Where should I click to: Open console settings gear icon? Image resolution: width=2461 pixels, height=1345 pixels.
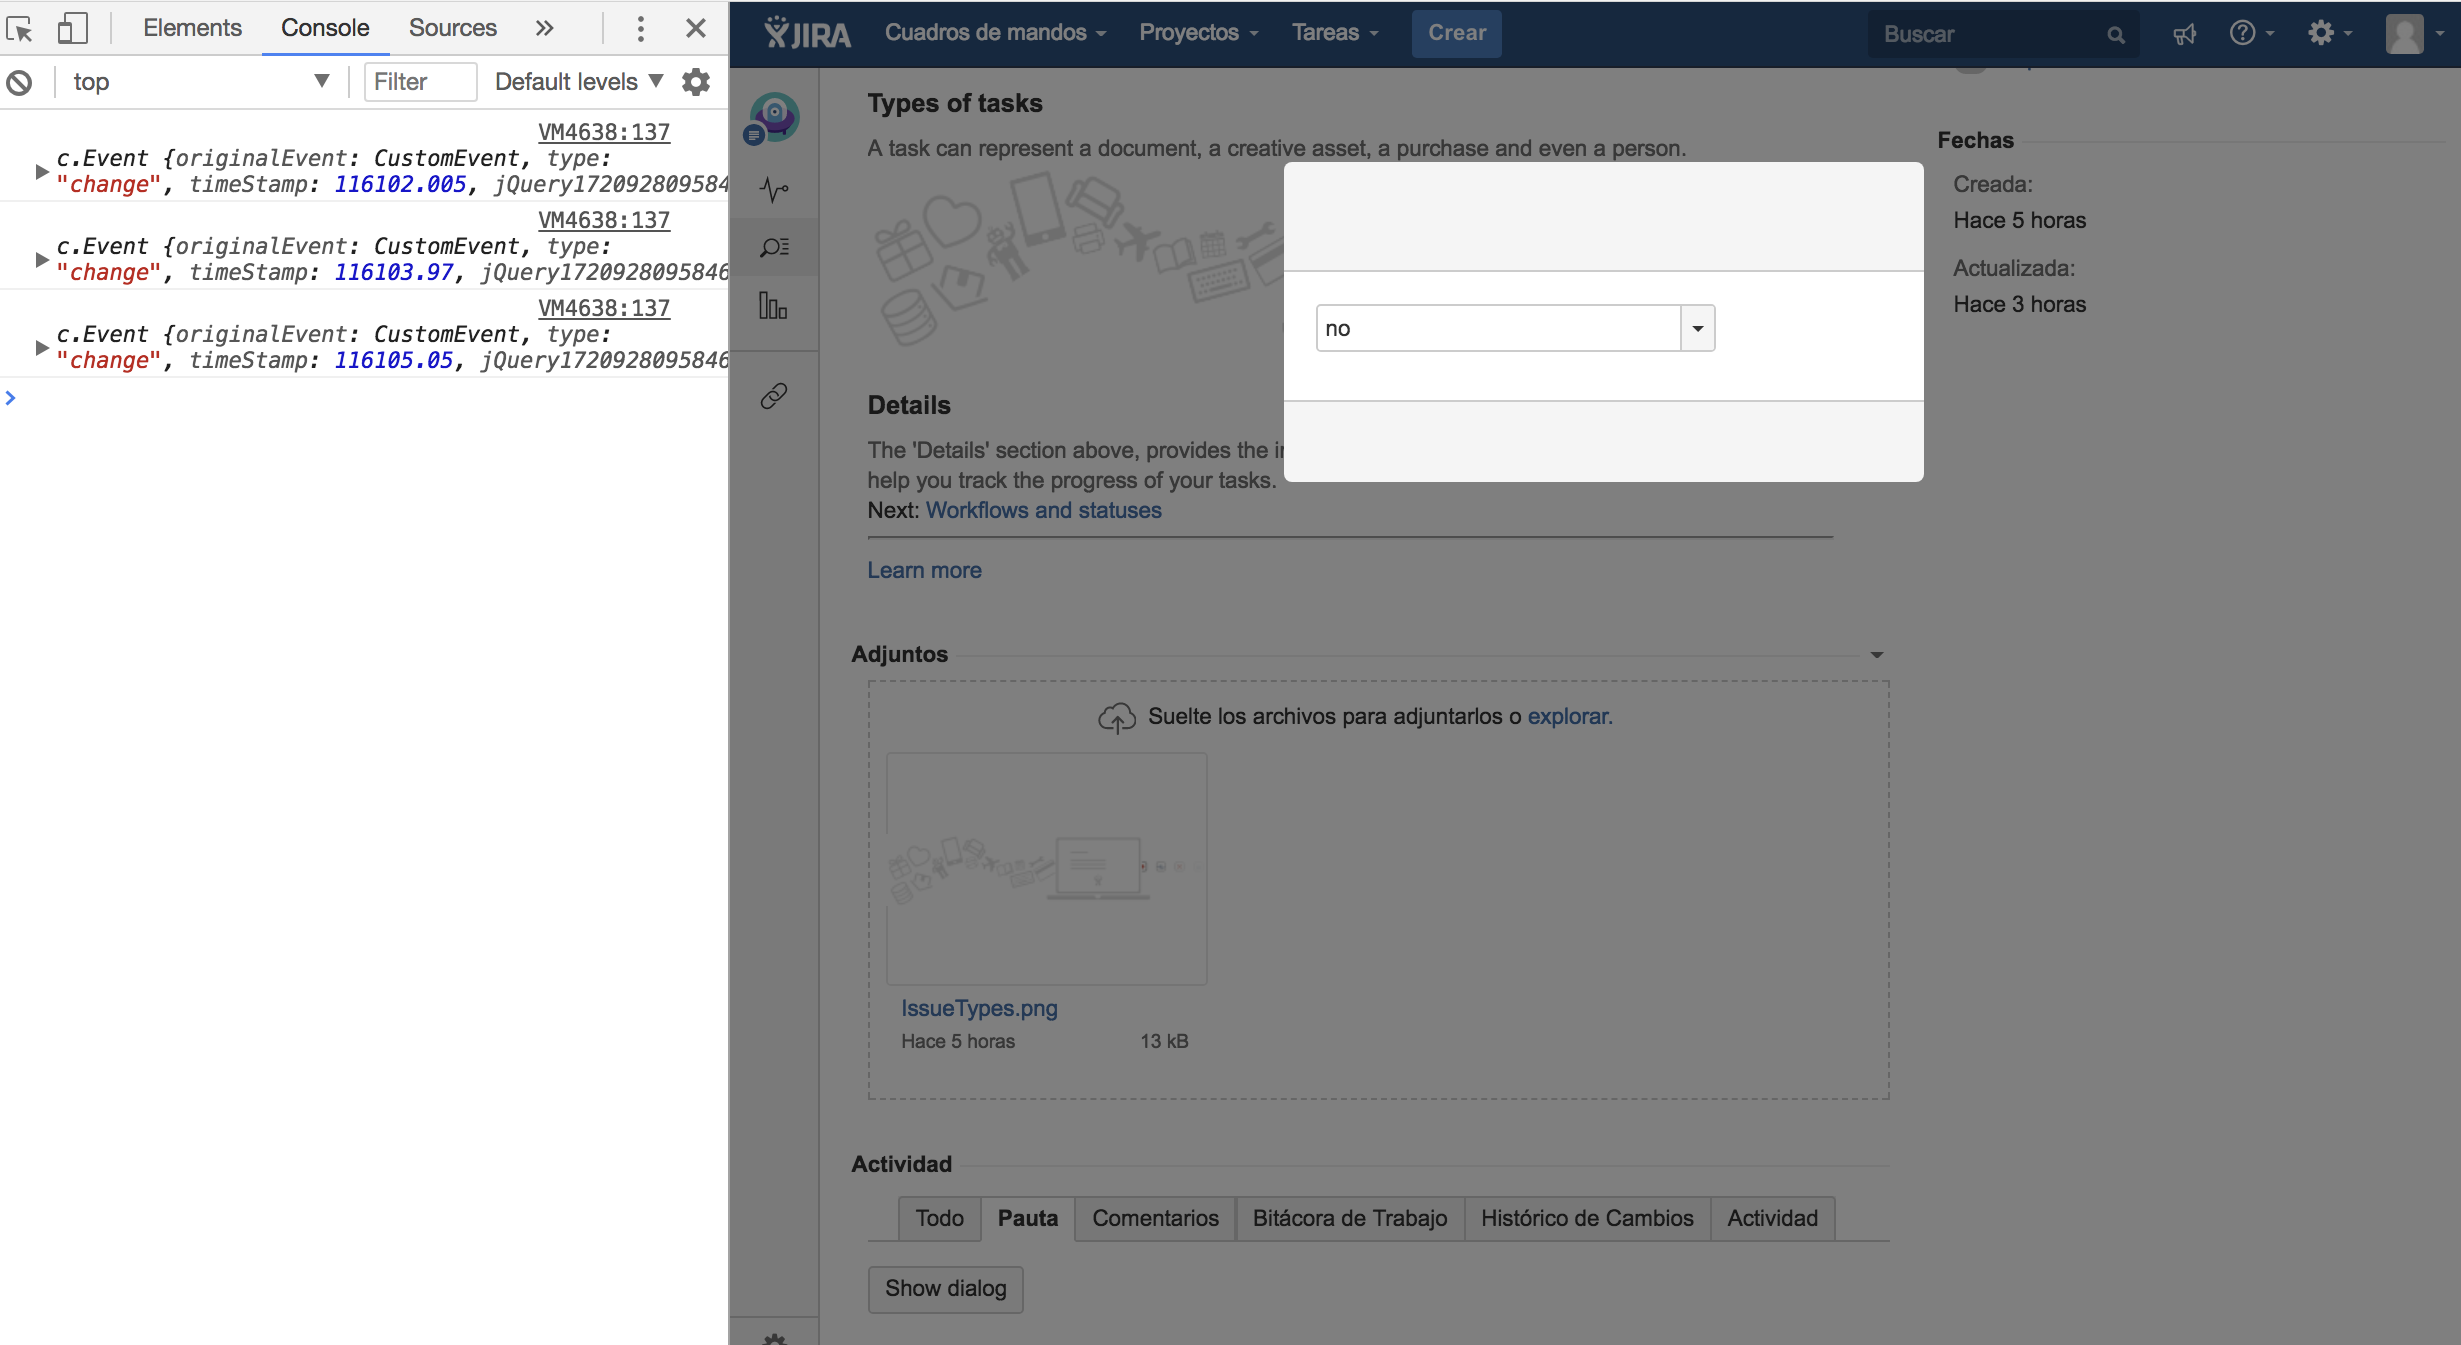pyautogui.click(x=696, y=82)
